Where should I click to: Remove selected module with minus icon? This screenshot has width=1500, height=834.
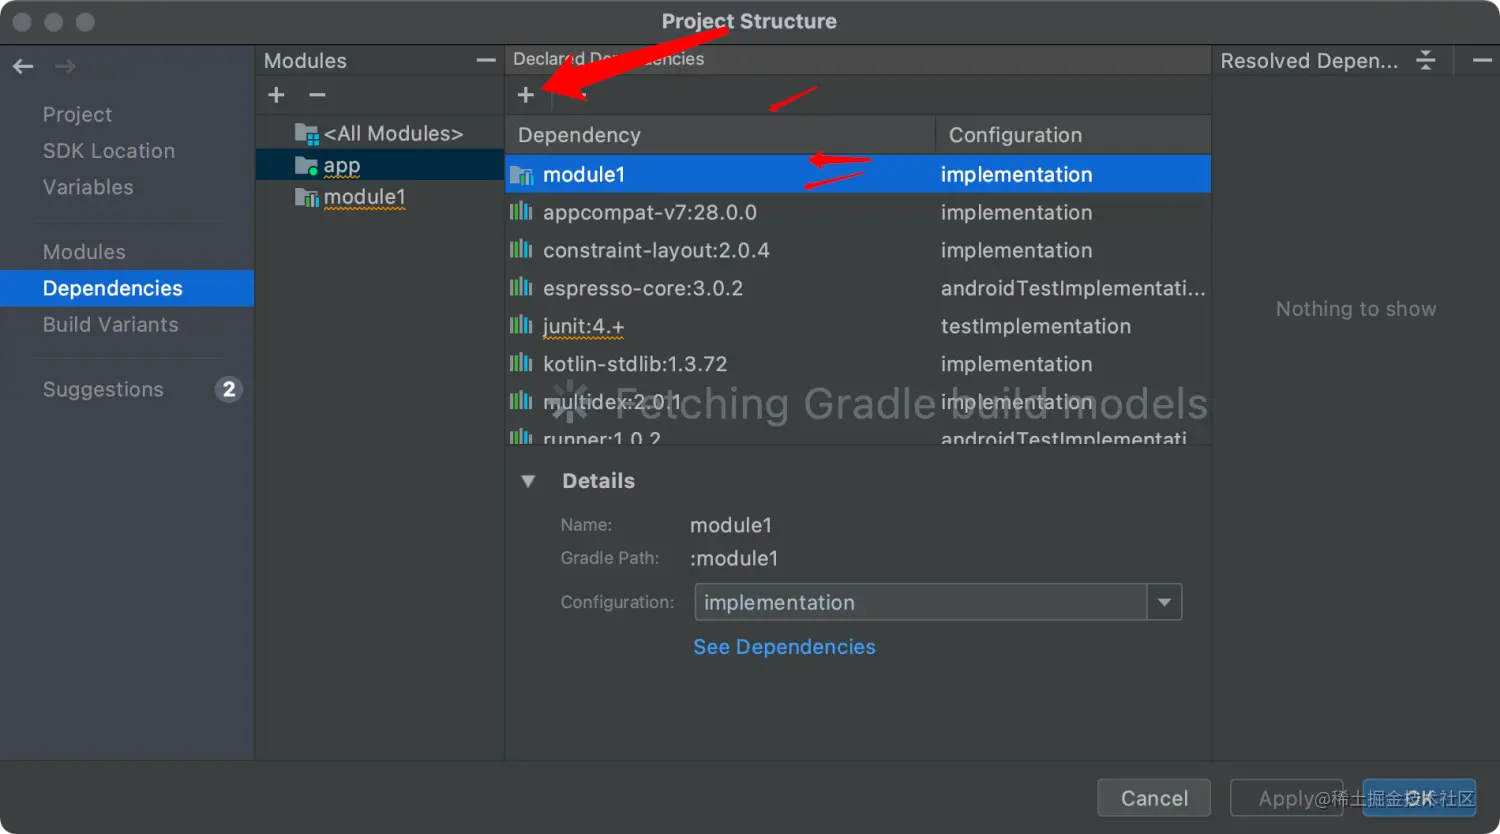tap(317, 95)
